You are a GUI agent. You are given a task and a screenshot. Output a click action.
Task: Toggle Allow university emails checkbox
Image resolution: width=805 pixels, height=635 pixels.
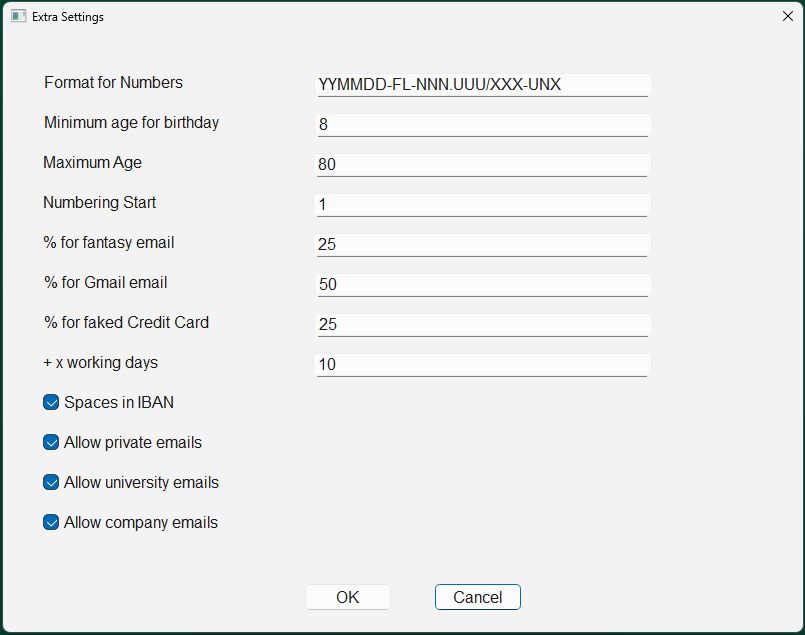(51, 483)
